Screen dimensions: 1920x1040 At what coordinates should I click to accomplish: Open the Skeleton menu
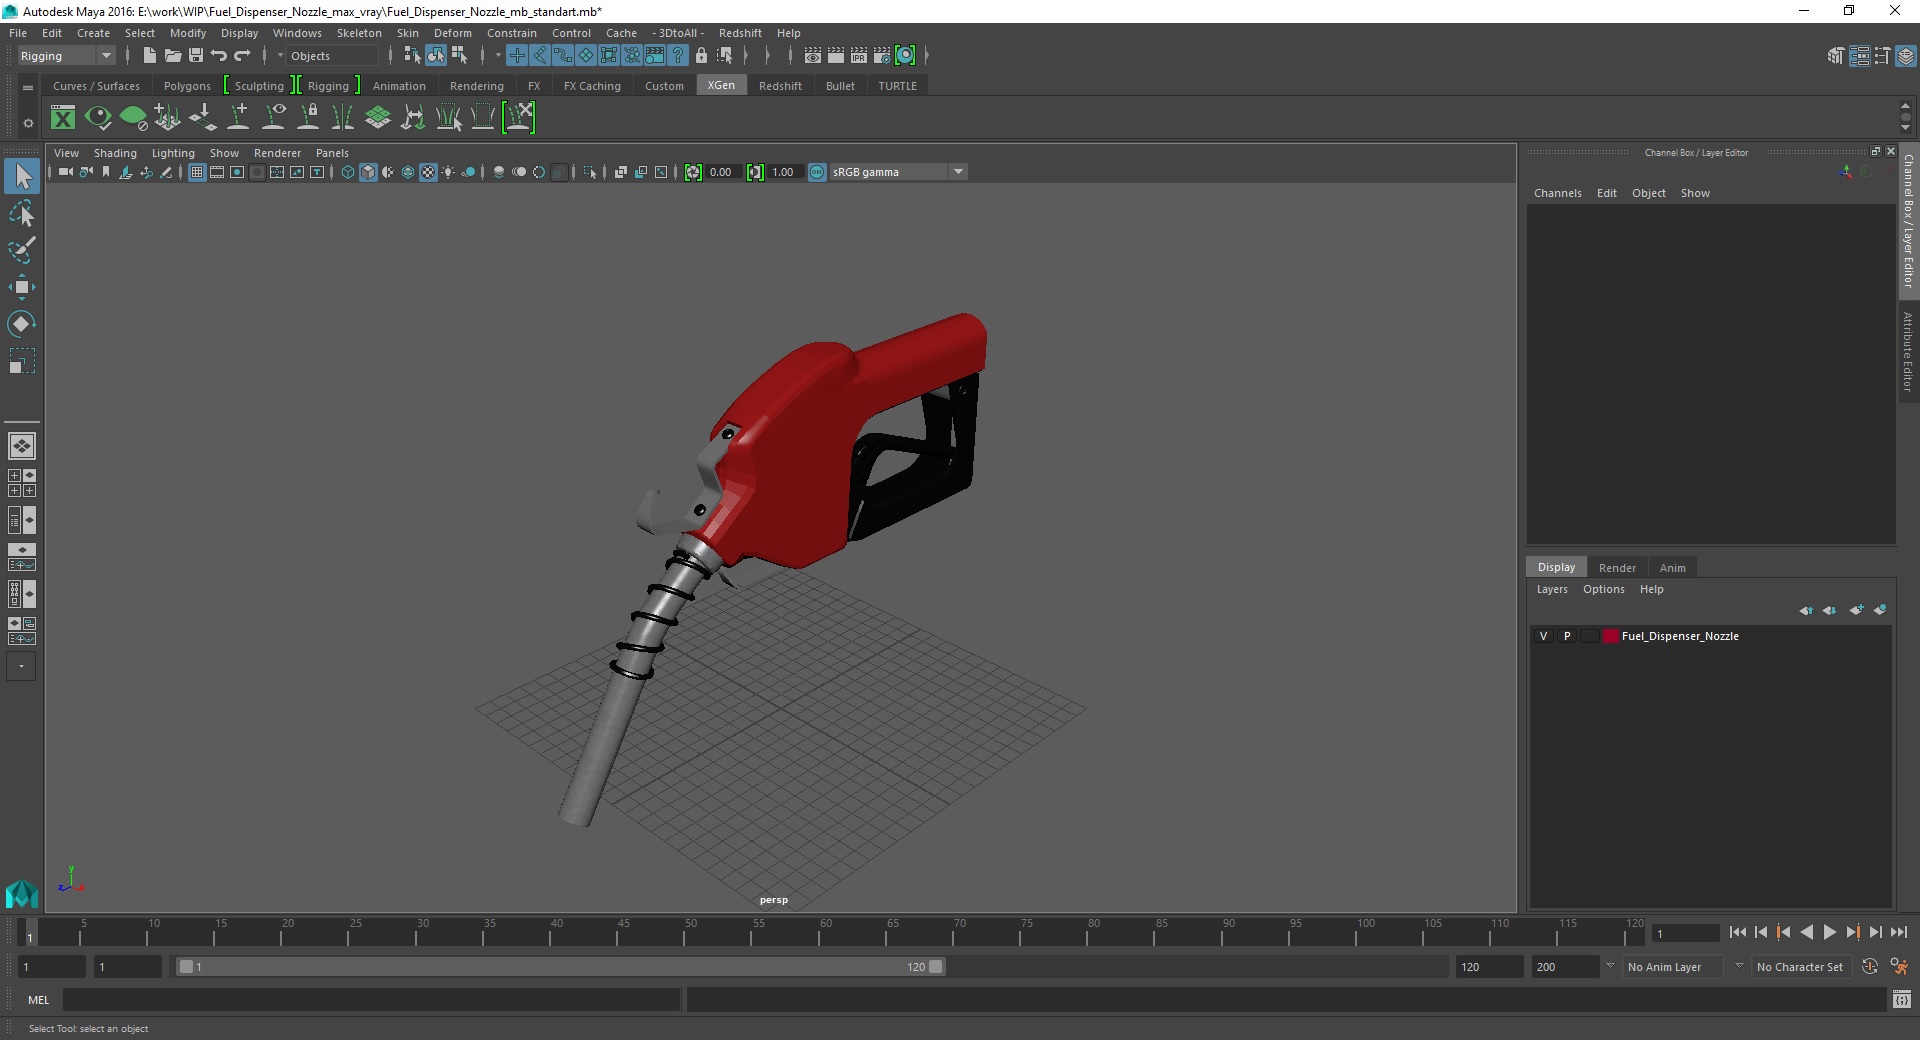[359, 33]
